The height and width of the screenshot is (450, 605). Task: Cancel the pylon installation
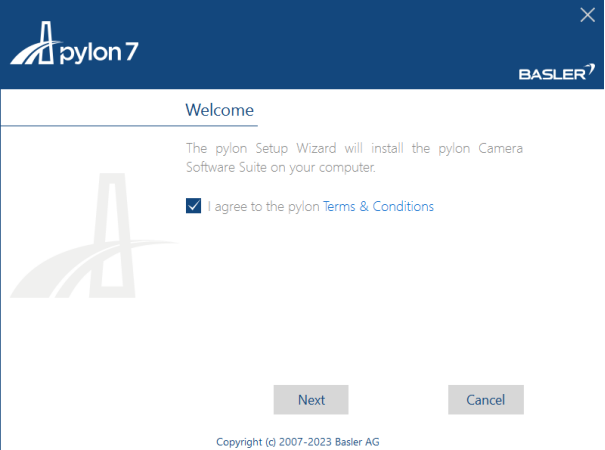(486, 399)
